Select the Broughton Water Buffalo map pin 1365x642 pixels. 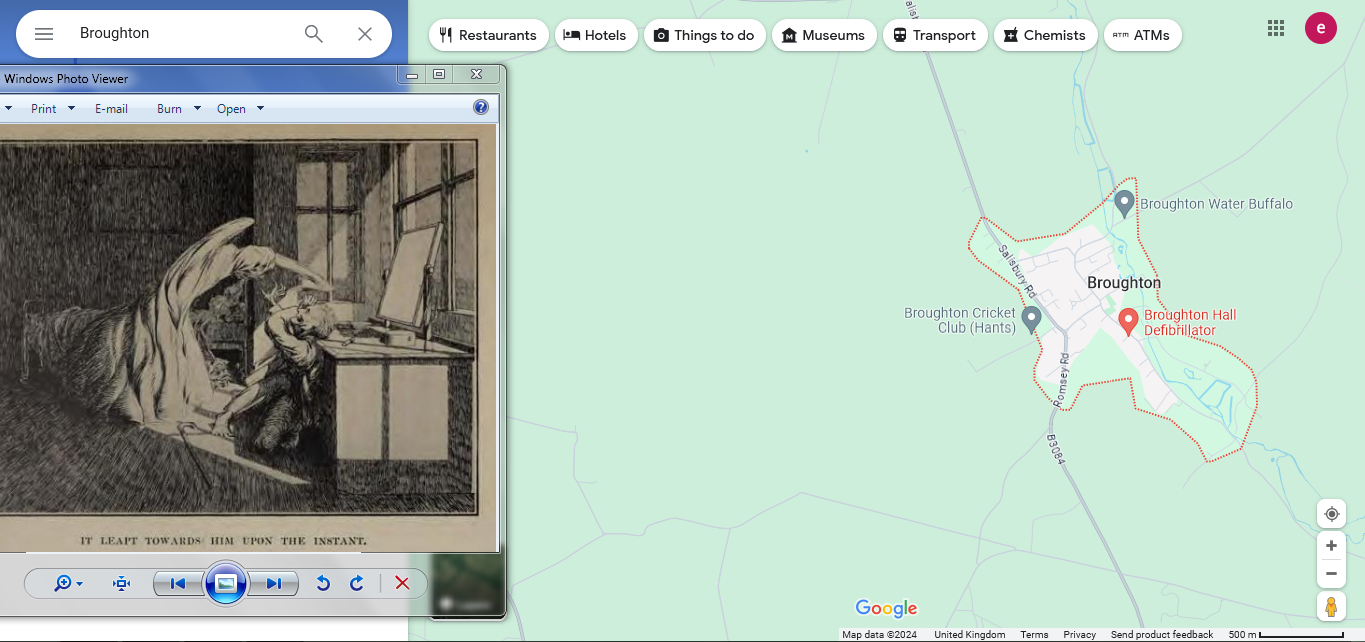(1124, 203)
